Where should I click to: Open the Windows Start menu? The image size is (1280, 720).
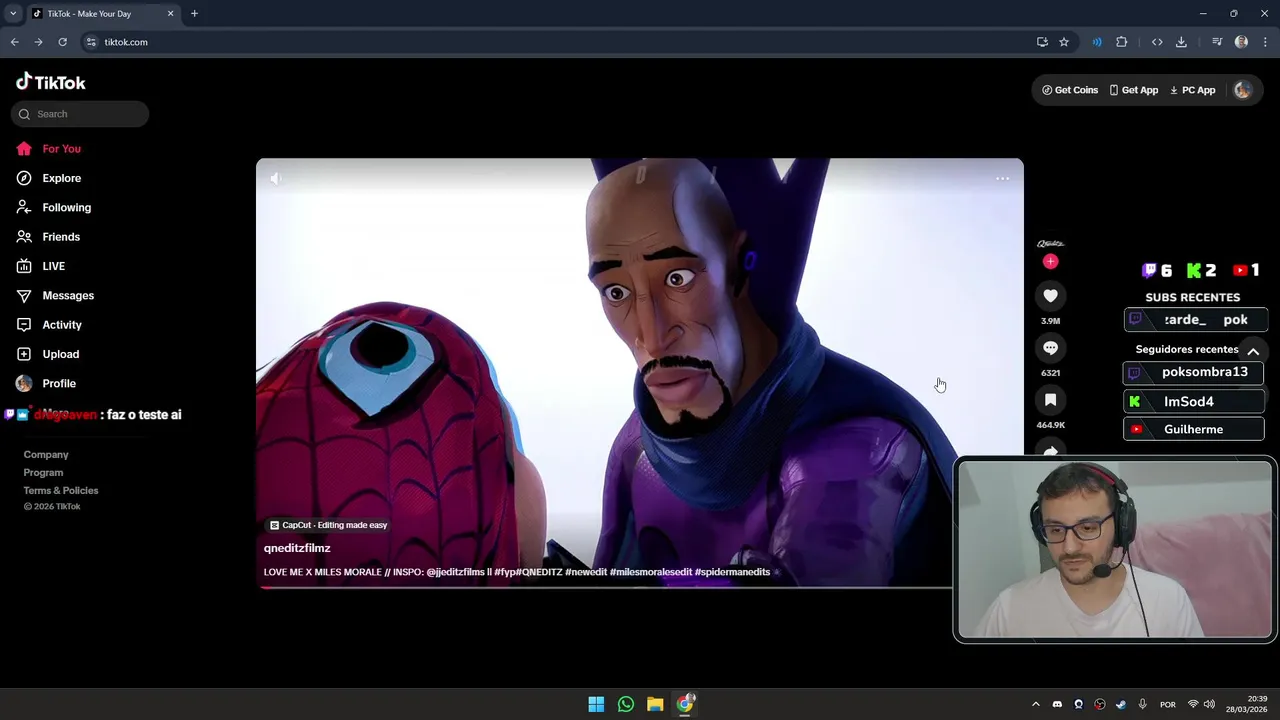(x=596, y=704)
